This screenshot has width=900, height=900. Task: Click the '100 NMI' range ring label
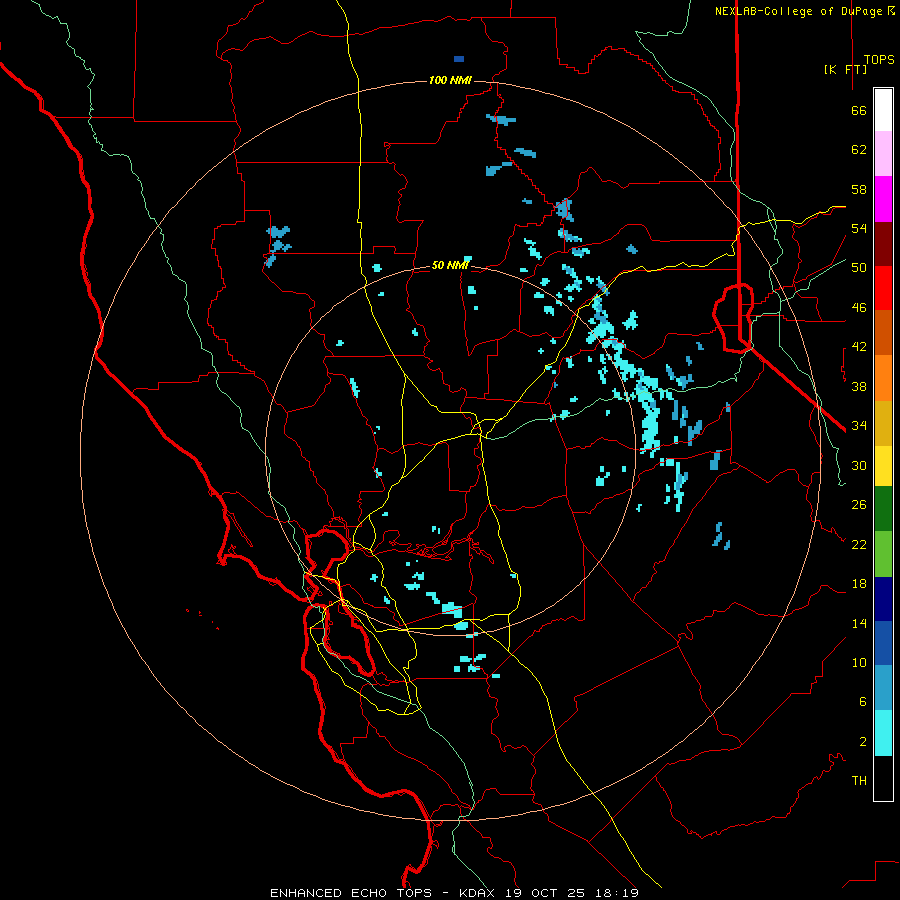click(x=450, y=80)
